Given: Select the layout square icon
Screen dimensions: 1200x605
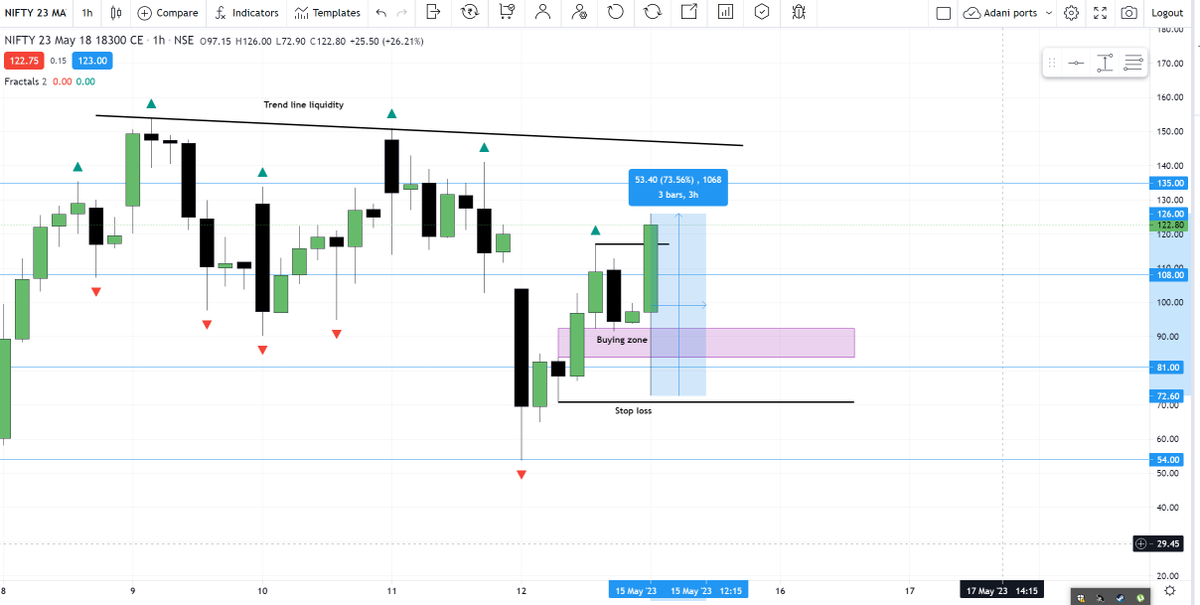Looking at the screenshot, I should [x=943, y=13].
